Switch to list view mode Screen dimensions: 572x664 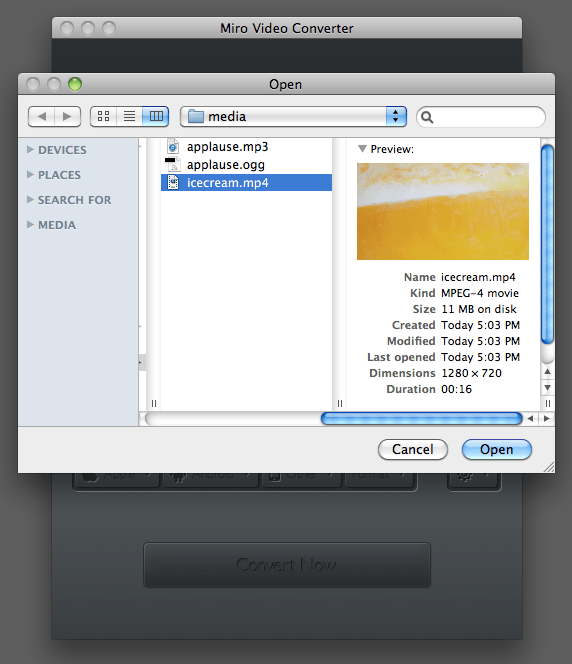coord(130,116)
